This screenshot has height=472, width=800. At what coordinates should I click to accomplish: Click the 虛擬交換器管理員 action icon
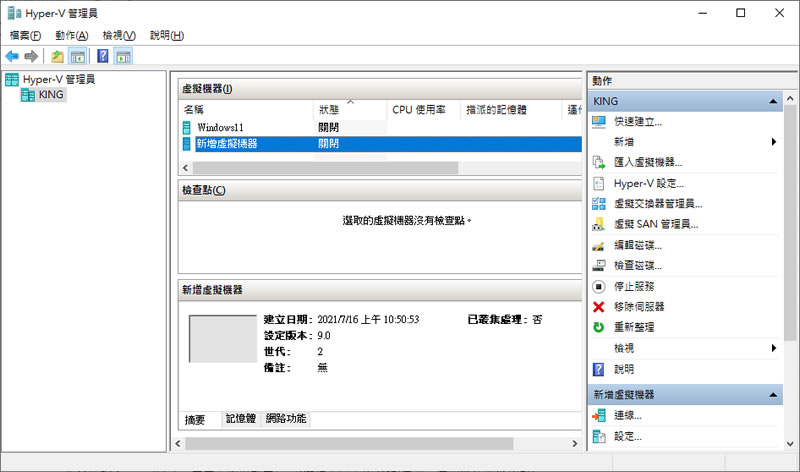click(x=599, y=204)
